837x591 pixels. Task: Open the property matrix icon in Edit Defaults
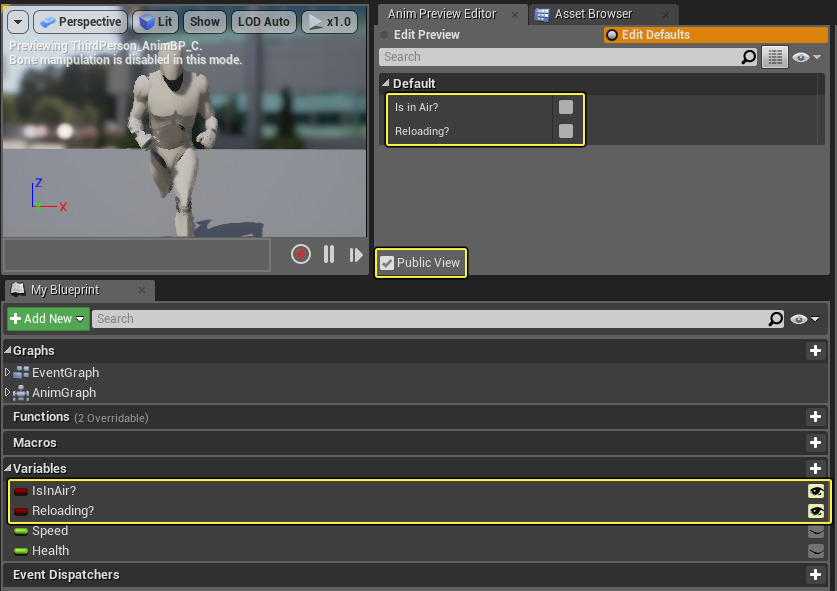(775, 57)
